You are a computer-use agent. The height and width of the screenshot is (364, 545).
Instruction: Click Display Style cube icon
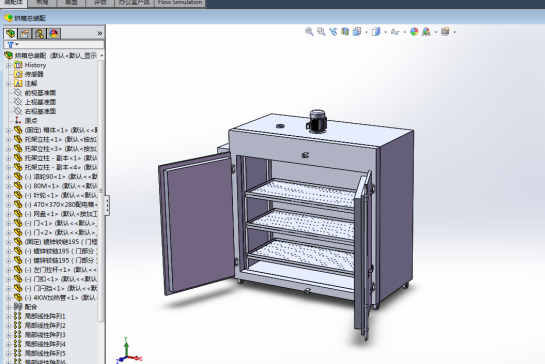coord(376,32)
